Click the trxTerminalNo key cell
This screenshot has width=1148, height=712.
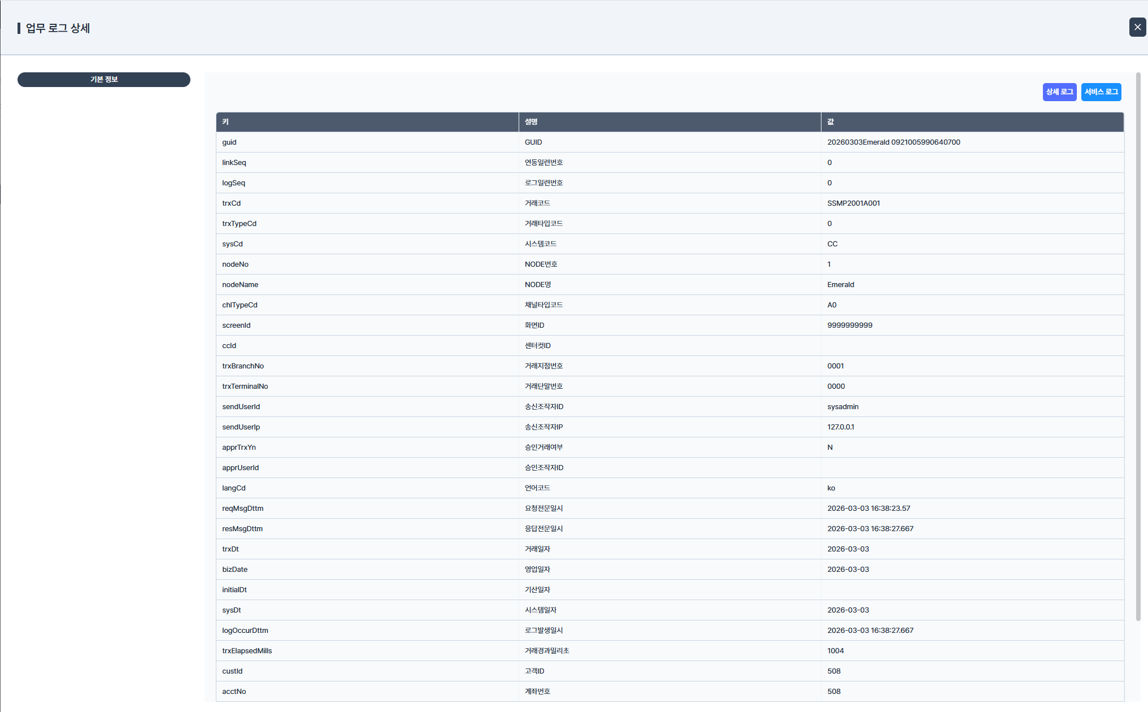tap(367, 386)
